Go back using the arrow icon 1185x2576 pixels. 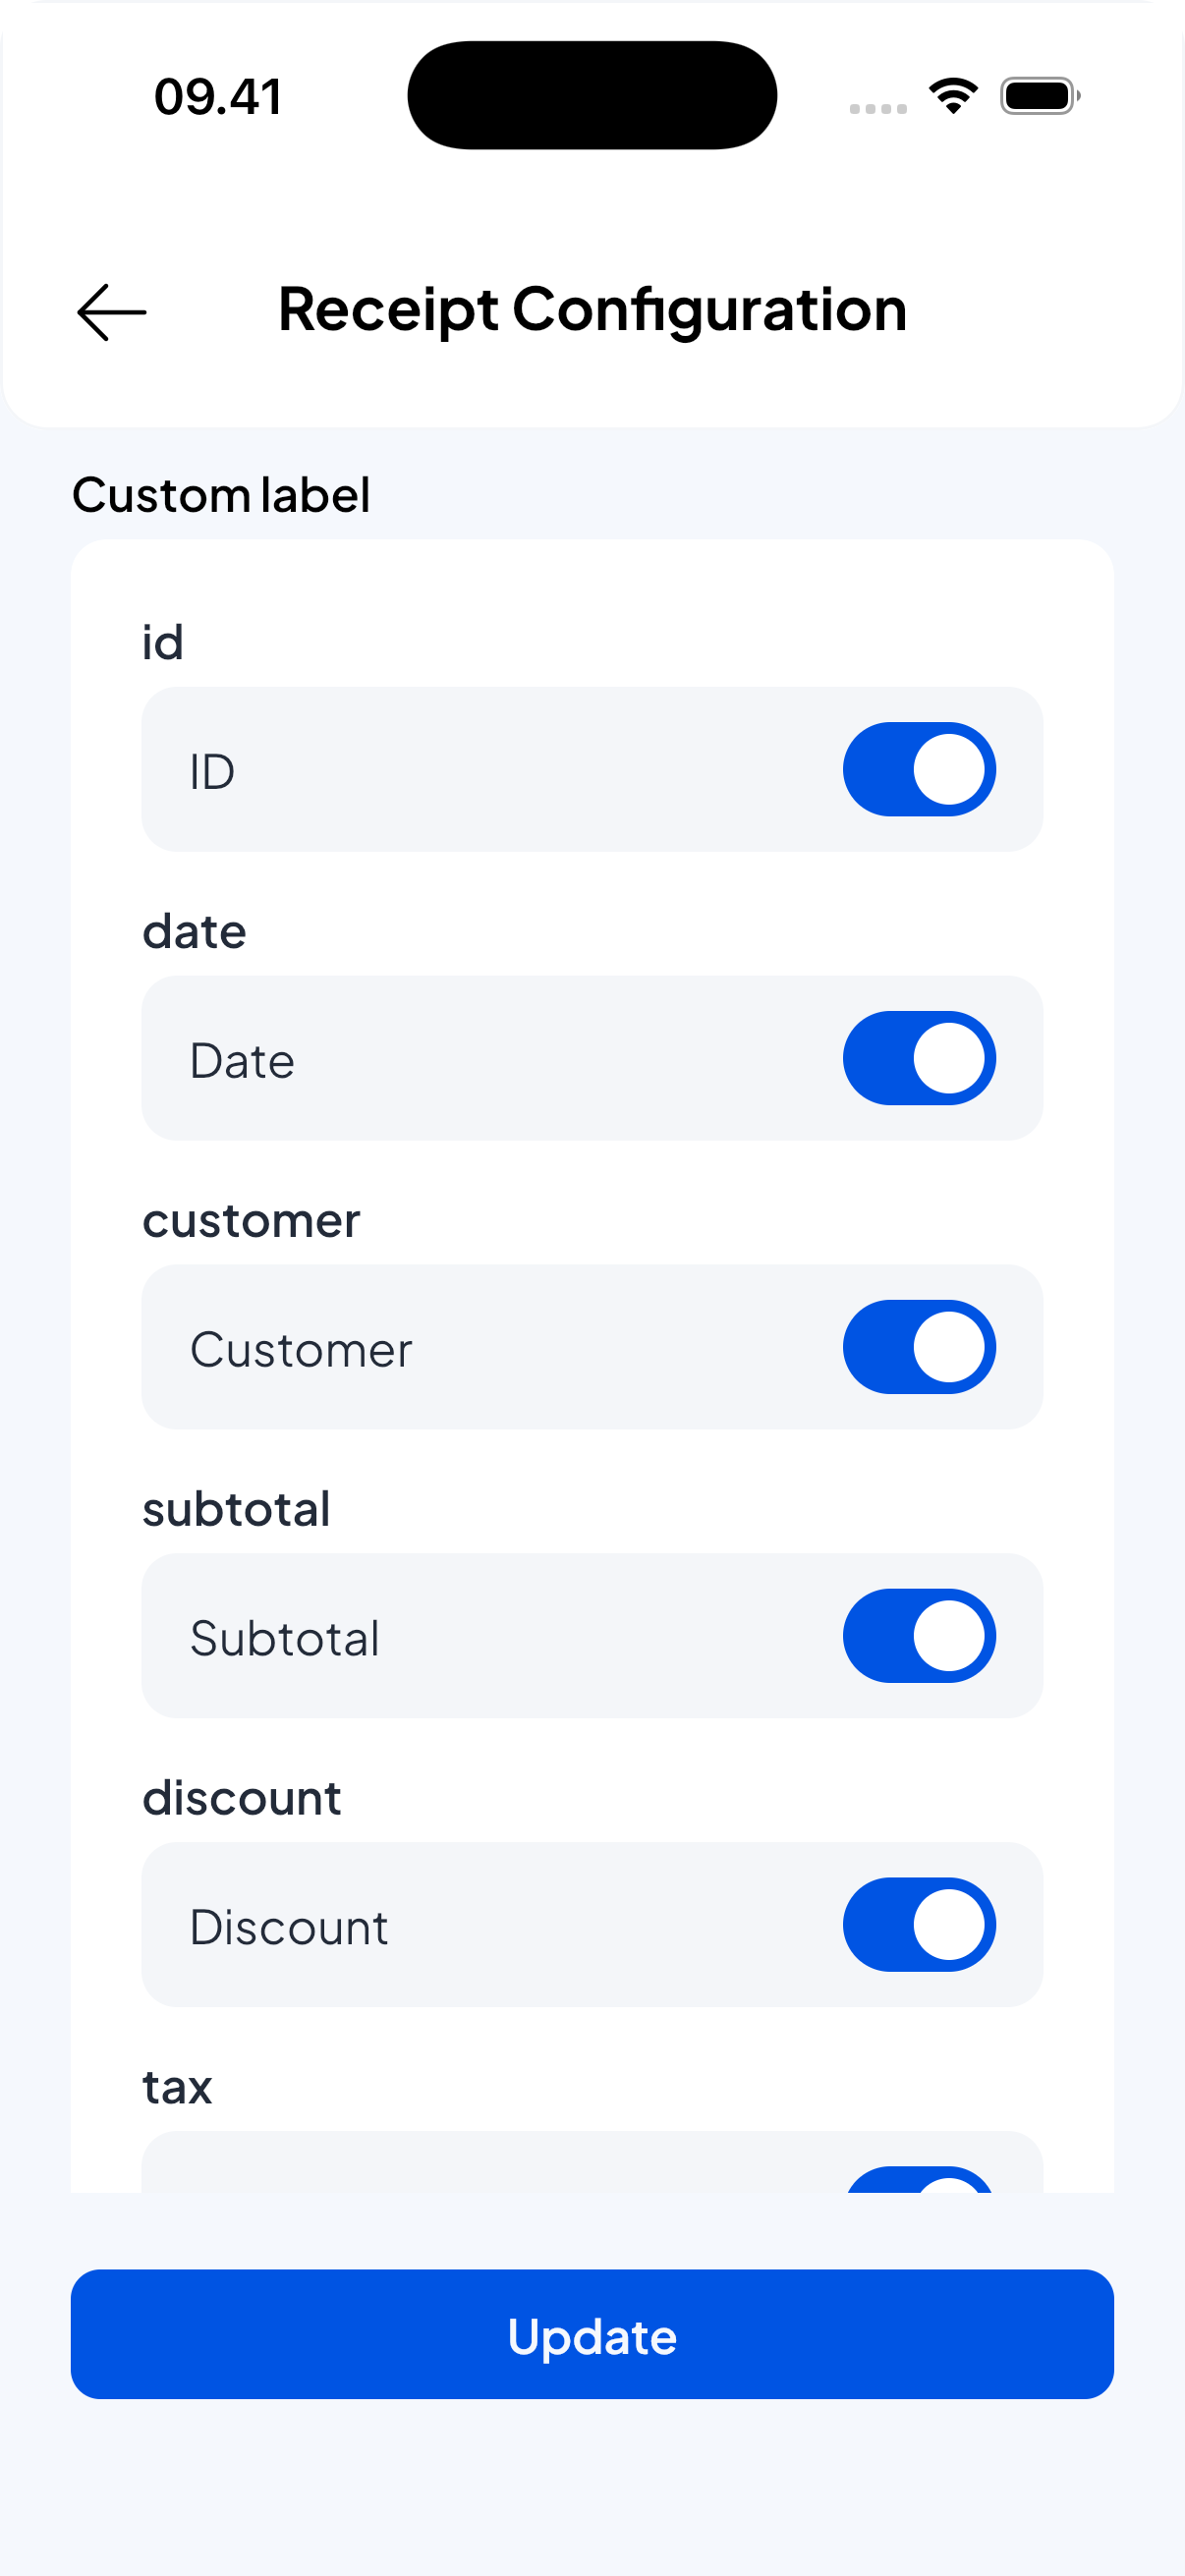point(111,312)
